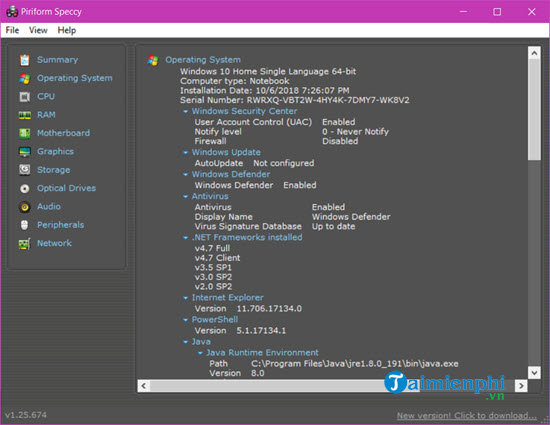550x425 pixels.
Task: Click the 'User Account Control (UAC)' row
Action: pyautogui.click(x=275, y=122)
